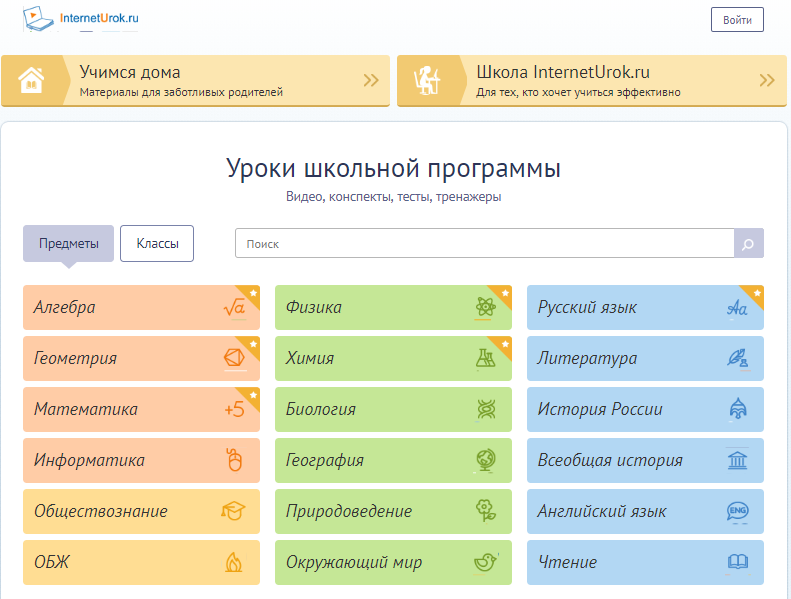Click the InternetUrok.ru site name text
791x599 pixels.
(99, 18)
